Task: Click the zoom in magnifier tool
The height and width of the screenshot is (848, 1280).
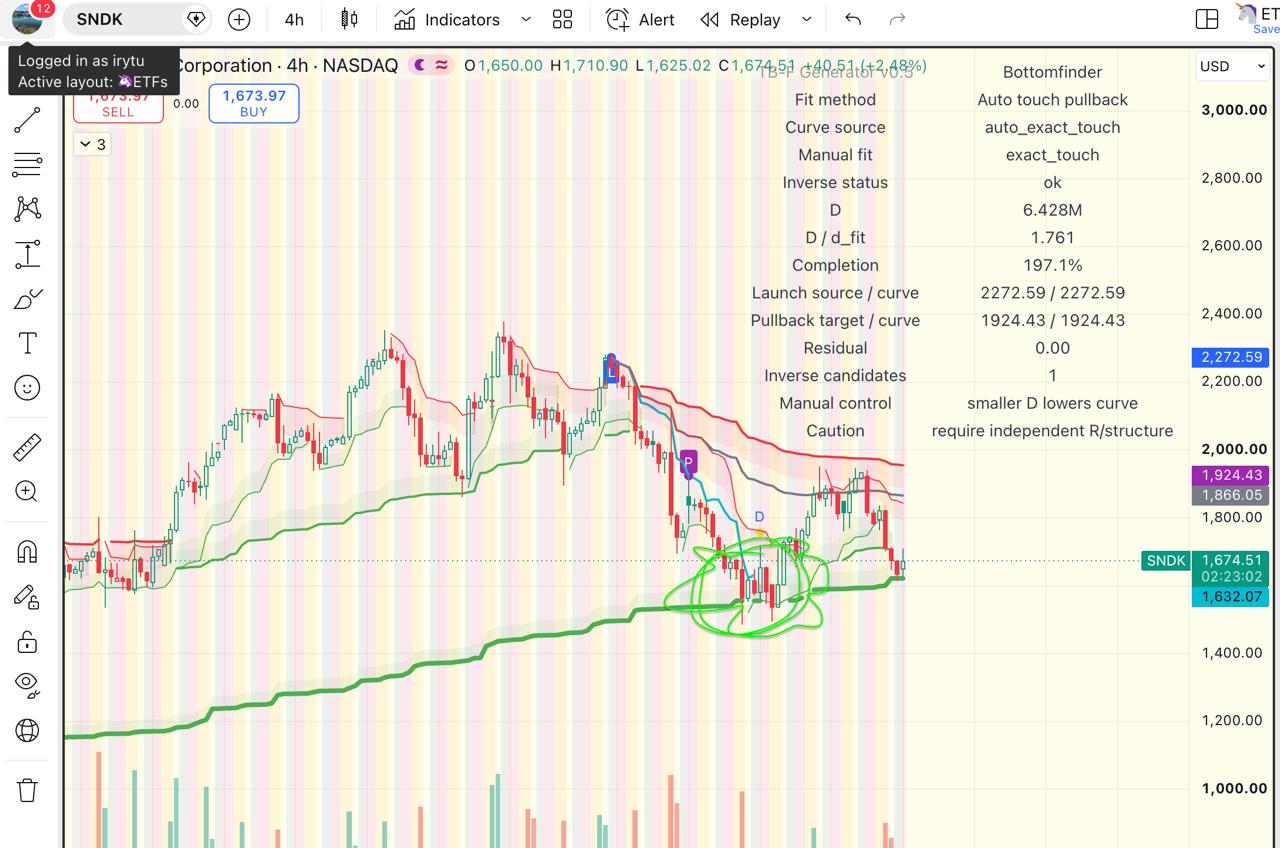Action: 27,491
